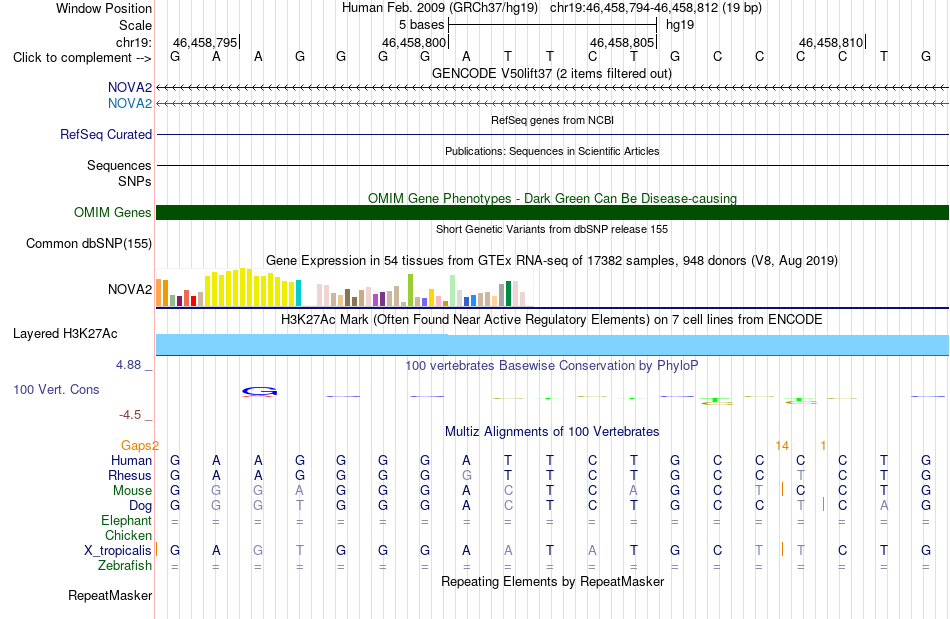Screen dimensions: 950x619
Task: Select the X_tropicalis alignment row label
Action: (118, 551)
